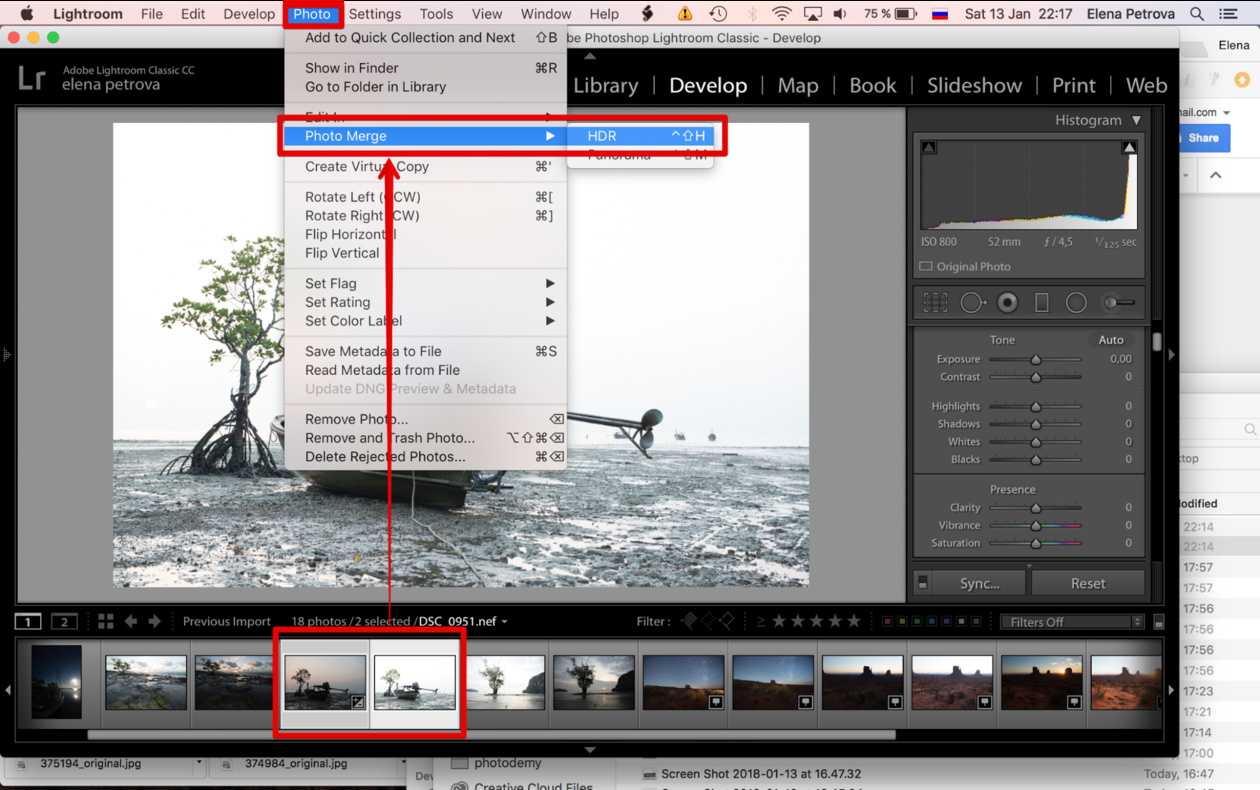Image resolution: width=1260 pixels, height=790 pixels.
Task: Open Time Machine menu bar icon
Action: 718,14
